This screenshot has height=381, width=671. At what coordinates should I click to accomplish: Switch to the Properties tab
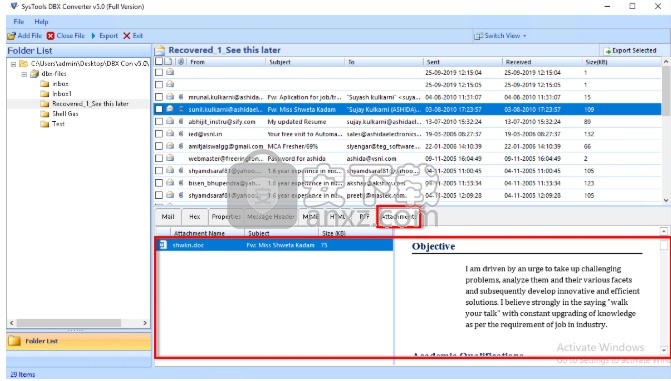click(226, 217)
